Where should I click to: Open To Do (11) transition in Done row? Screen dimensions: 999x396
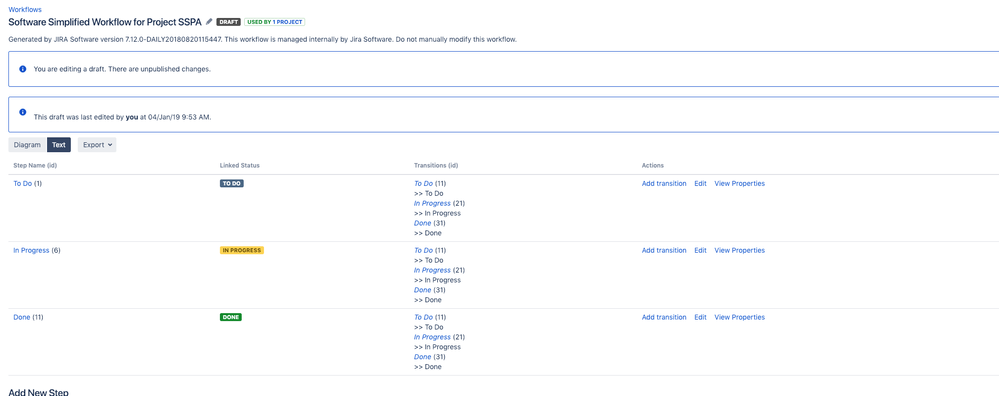[424, 317]
